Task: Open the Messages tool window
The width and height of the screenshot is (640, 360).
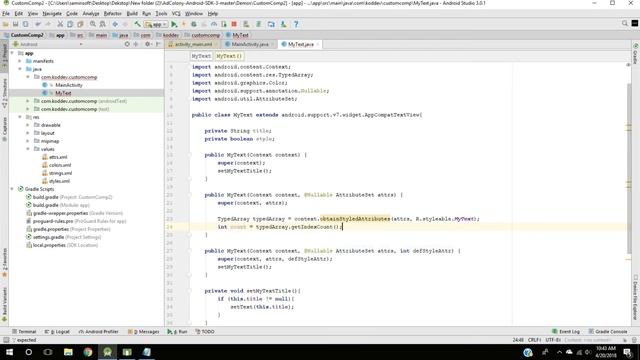Action: click(144, 331)
